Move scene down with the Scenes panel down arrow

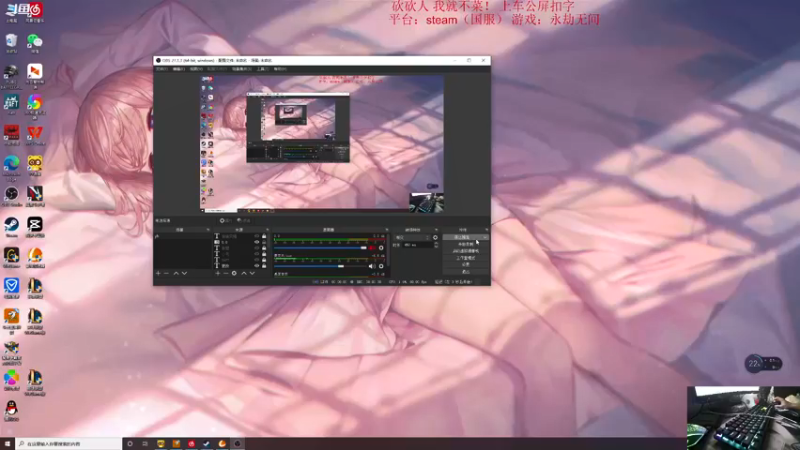[184, 273]
